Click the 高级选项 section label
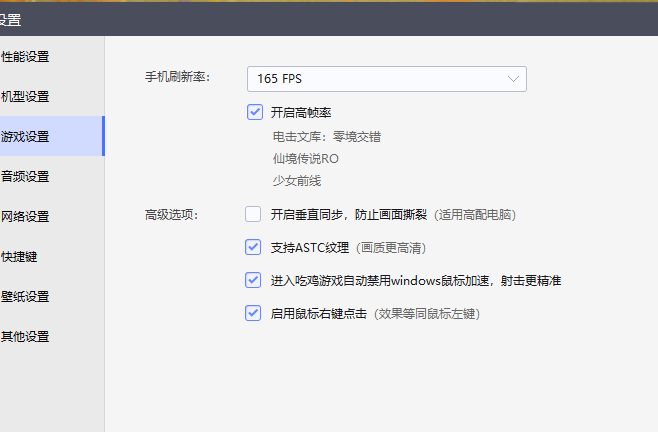 pos(172,215)
